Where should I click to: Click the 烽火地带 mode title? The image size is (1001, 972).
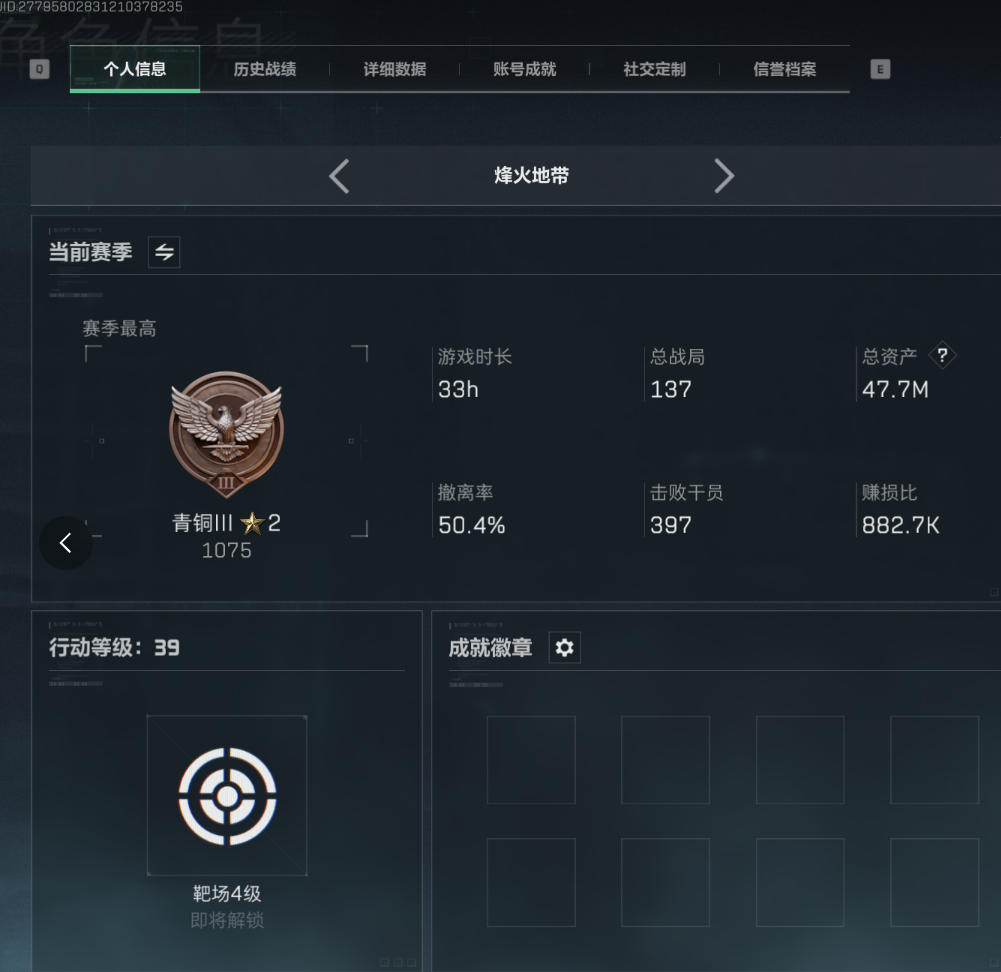531,176
